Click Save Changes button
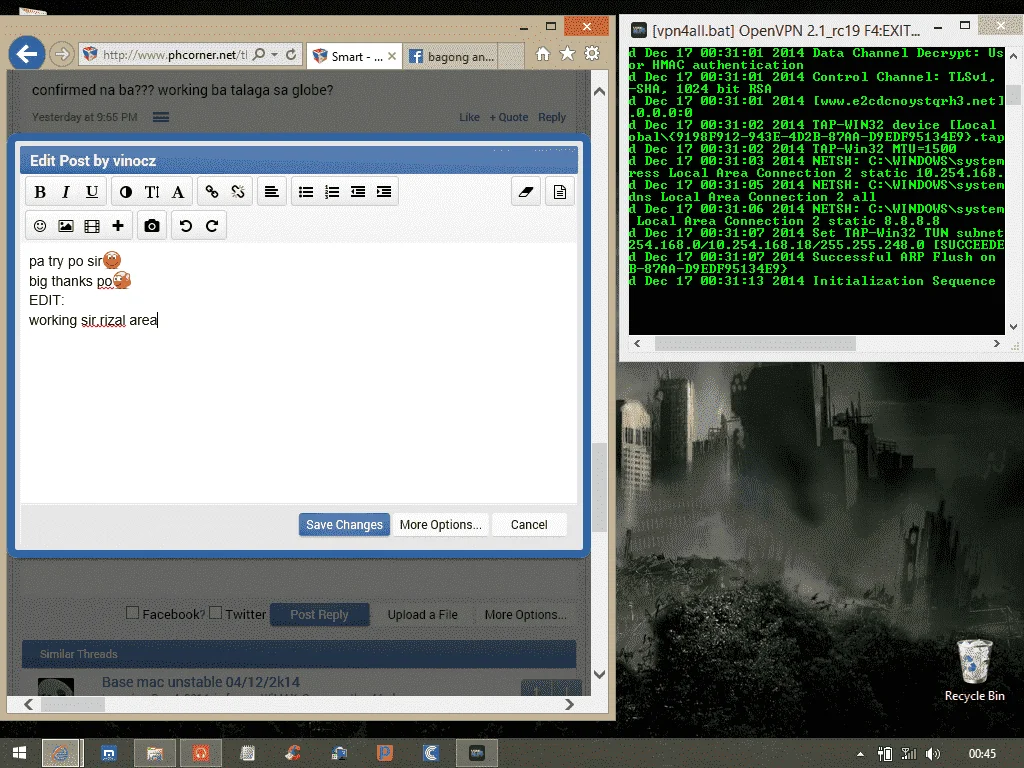Viewport: 1024px width, 768px height. click(x=344, y=524)
